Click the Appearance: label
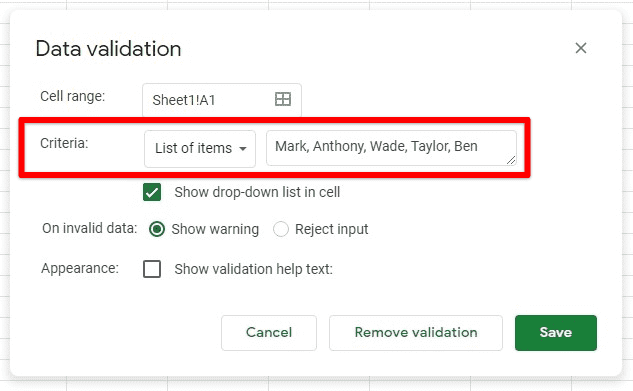 tap(80, 268)
